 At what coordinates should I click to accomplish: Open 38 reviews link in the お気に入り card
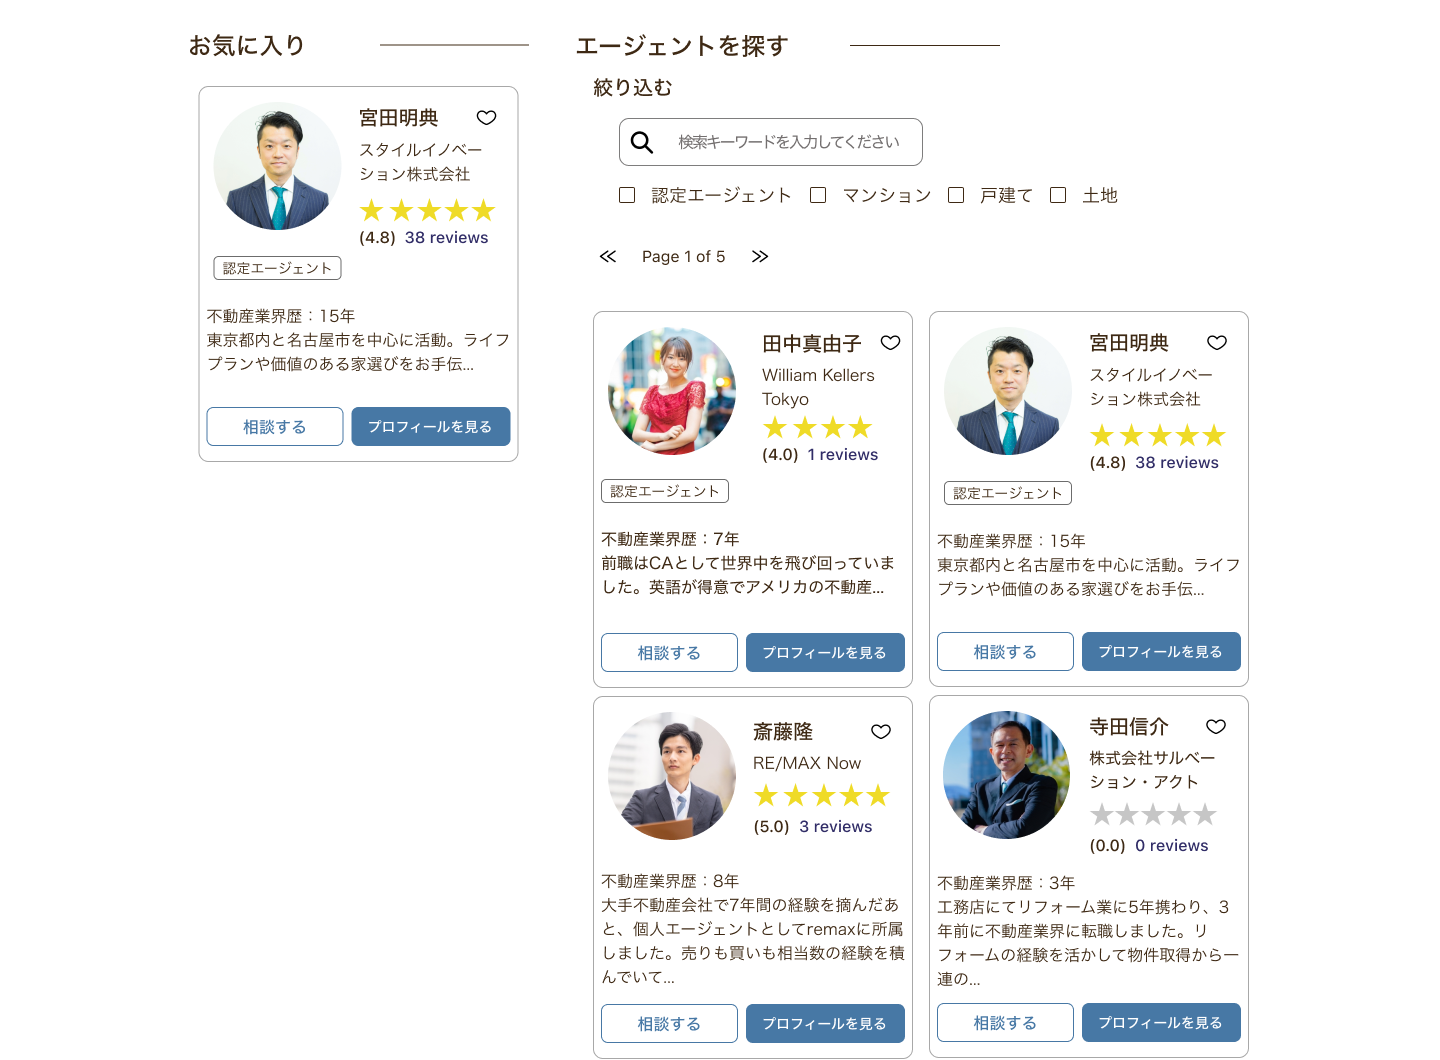coord(446,238)
